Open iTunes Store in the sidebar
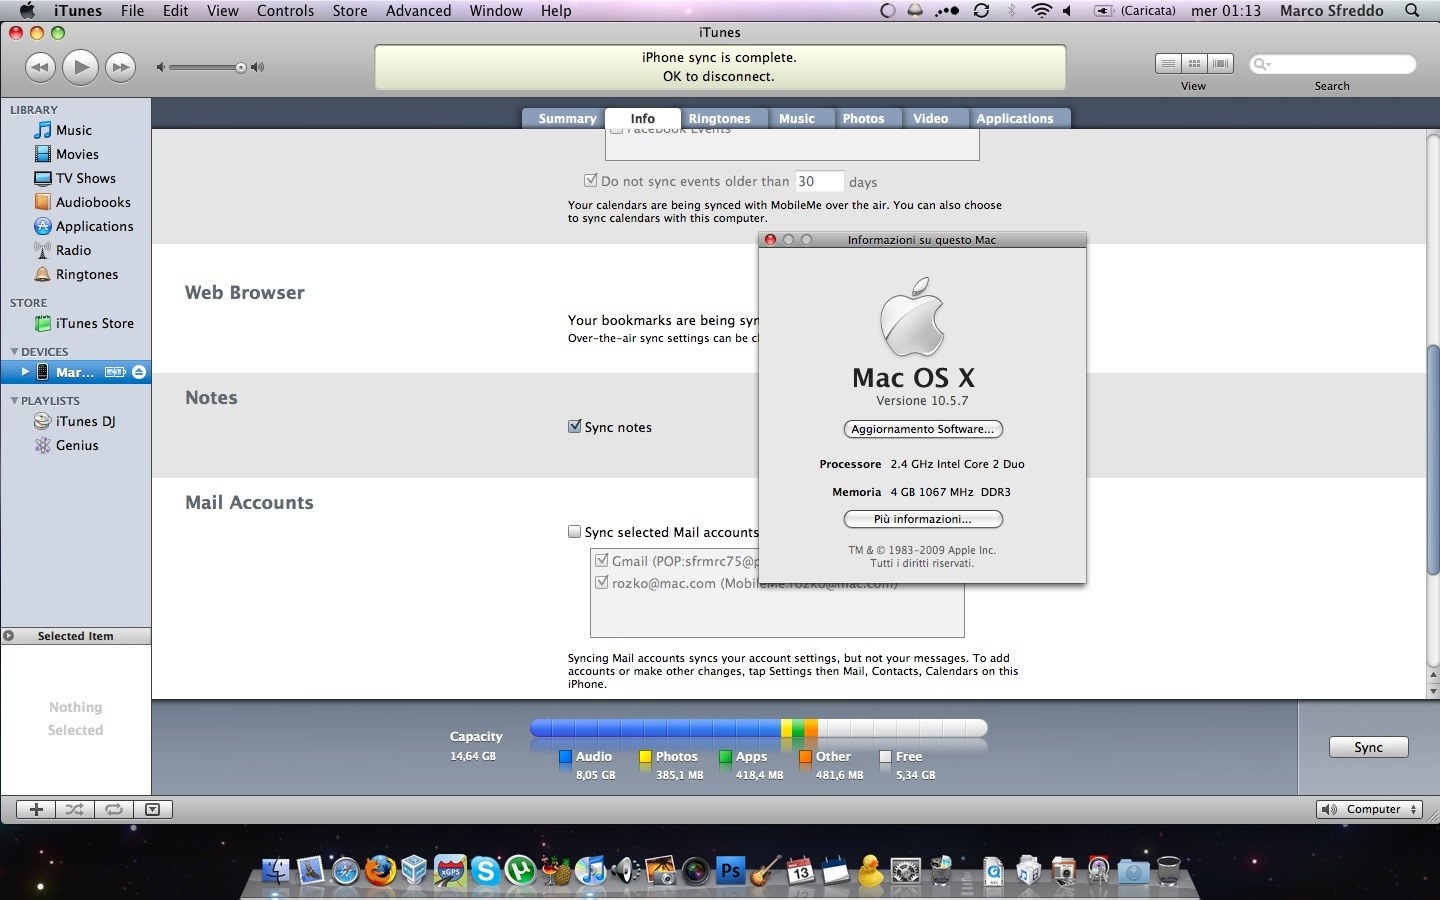The height and width of the screenshot is (900, 1440). (94, 323)
